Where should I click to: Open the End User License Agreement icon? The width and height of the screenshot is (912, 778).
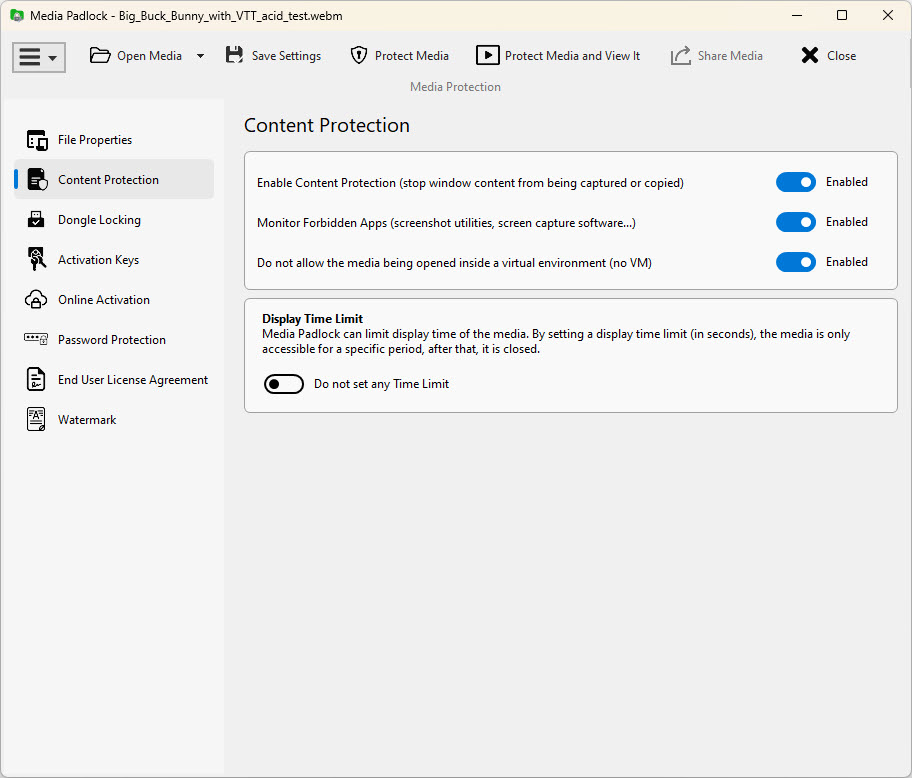pos(37,380)
